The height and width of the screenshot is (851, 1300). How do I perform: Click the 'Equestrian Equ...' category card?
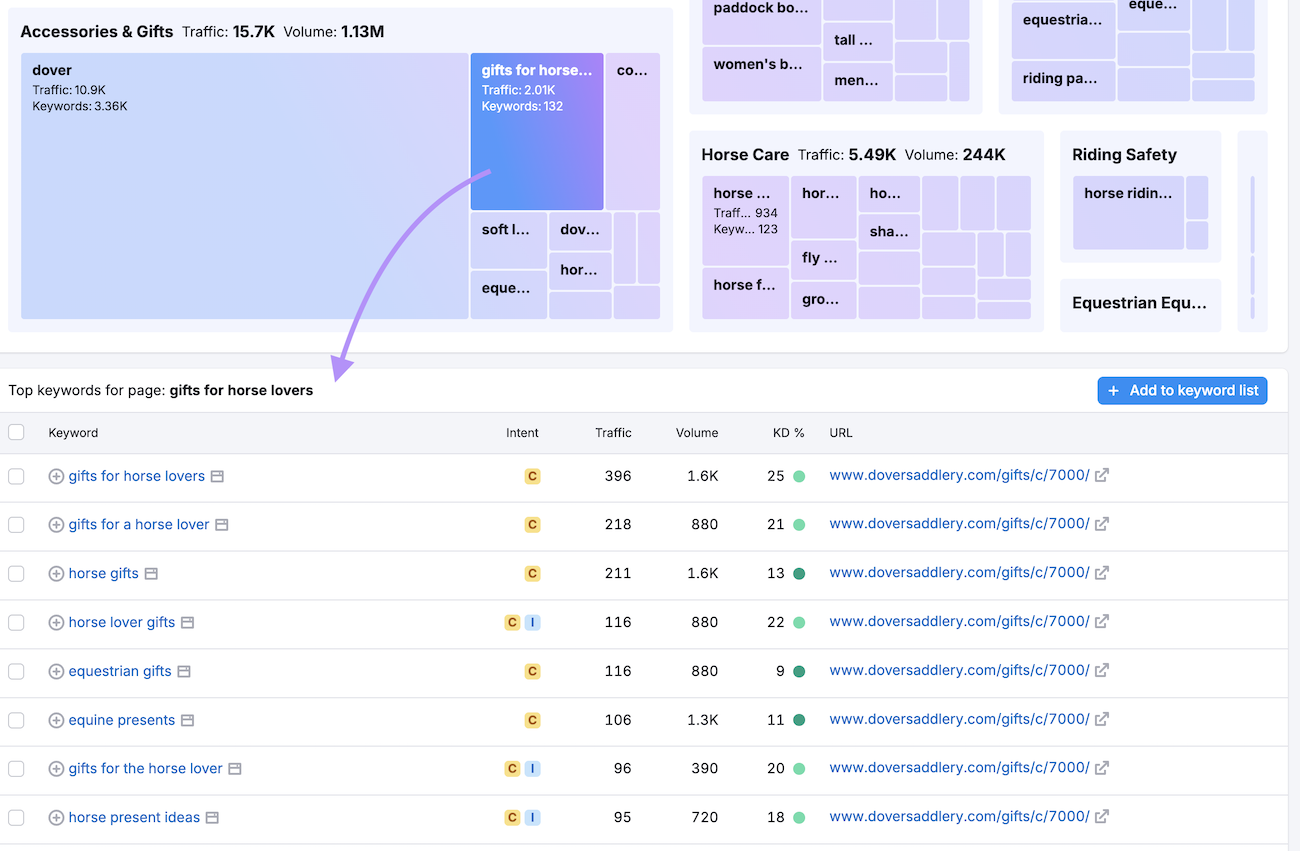1140,304
